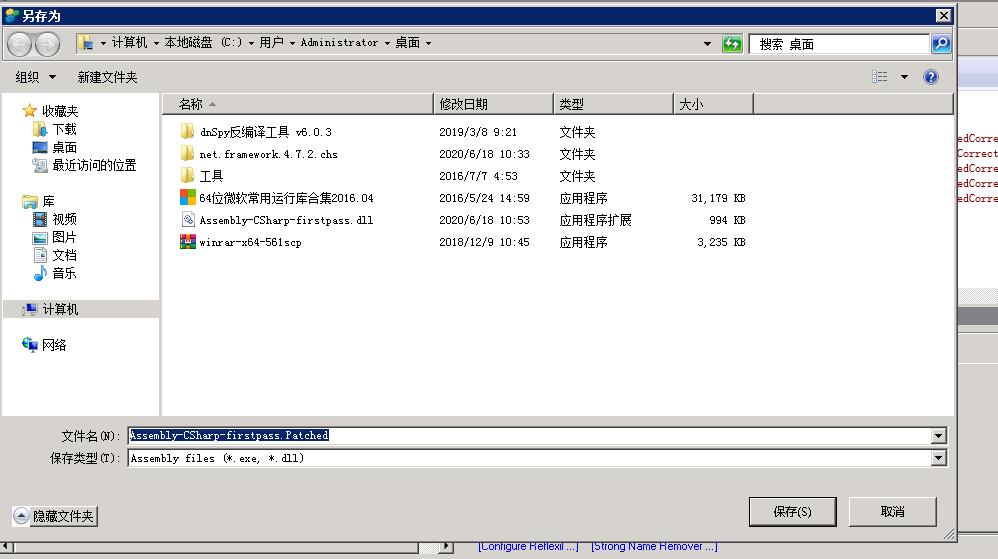Click the 搜索 桌面 search field

pos(840,44)
